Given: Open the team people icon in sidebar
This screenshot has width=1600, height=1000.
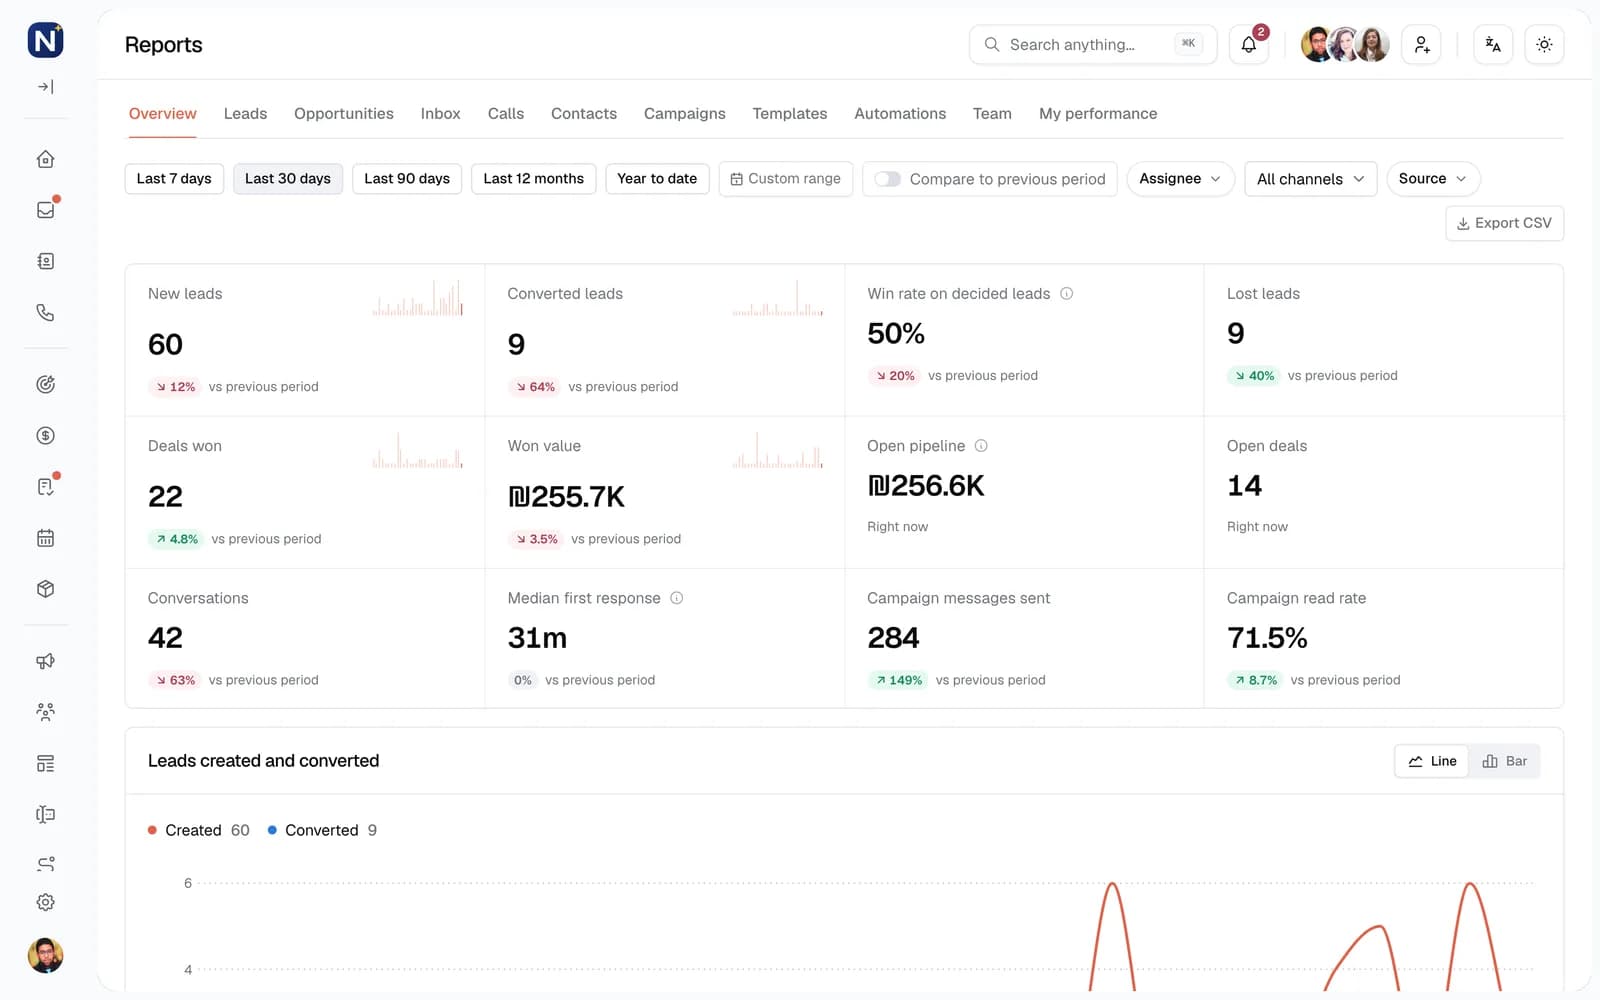Looking at the screenshot, I should 45,712.
